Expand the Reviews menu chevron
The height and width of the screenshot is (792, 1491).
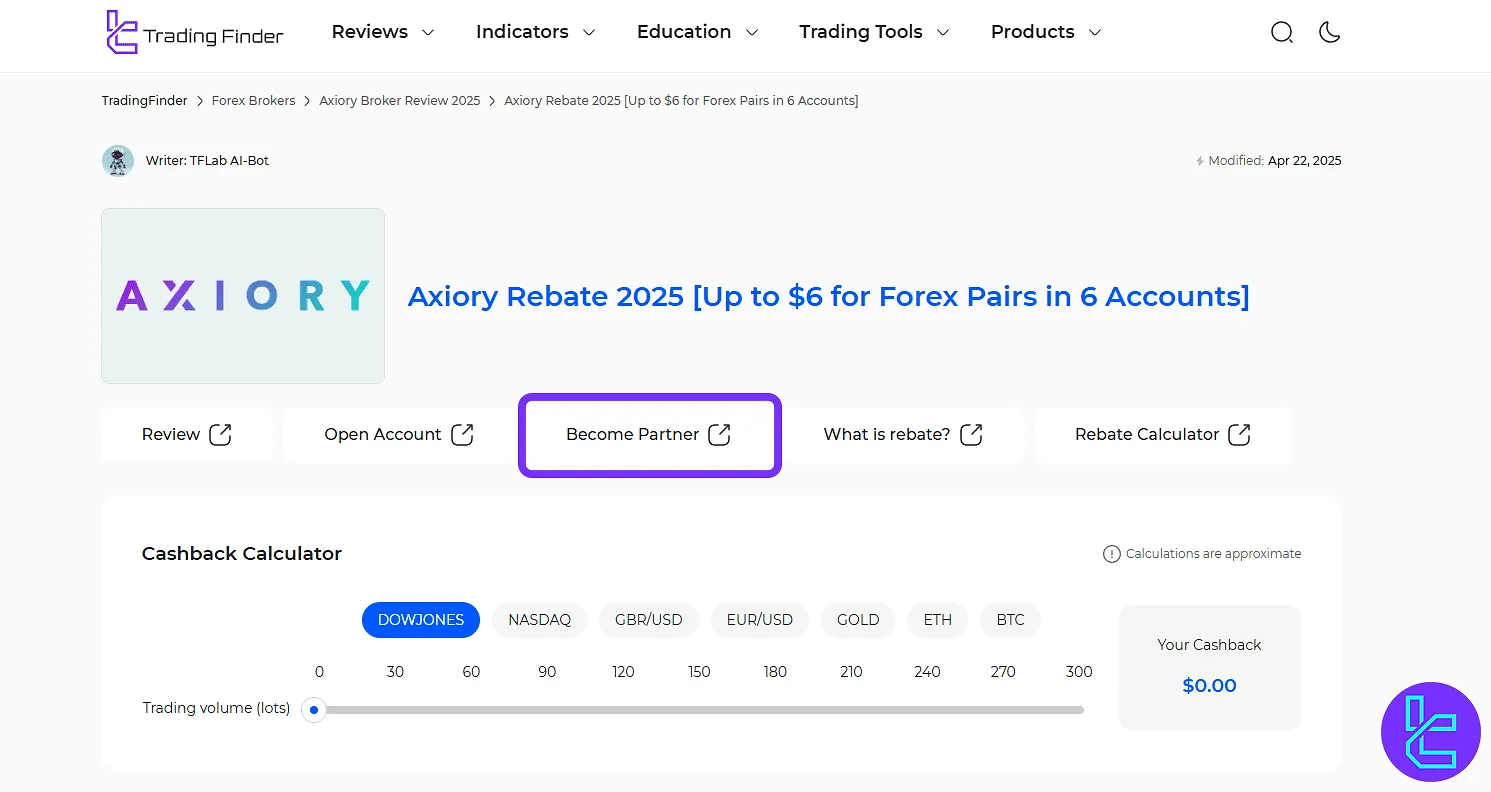[428, 33]
